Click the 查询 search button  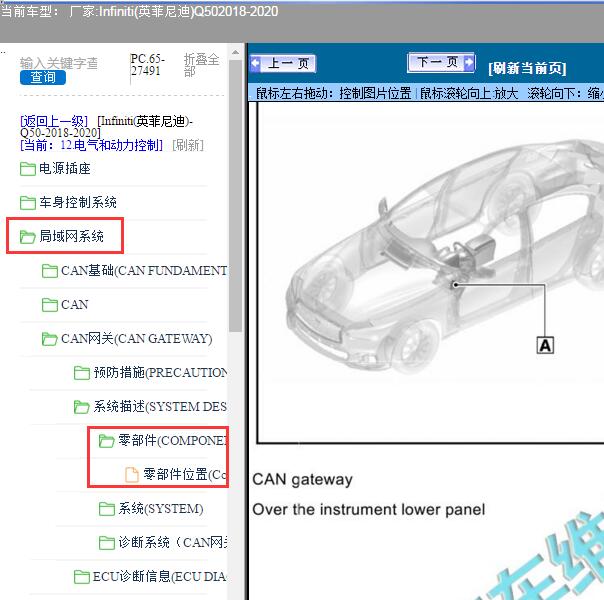coord(43,77)
